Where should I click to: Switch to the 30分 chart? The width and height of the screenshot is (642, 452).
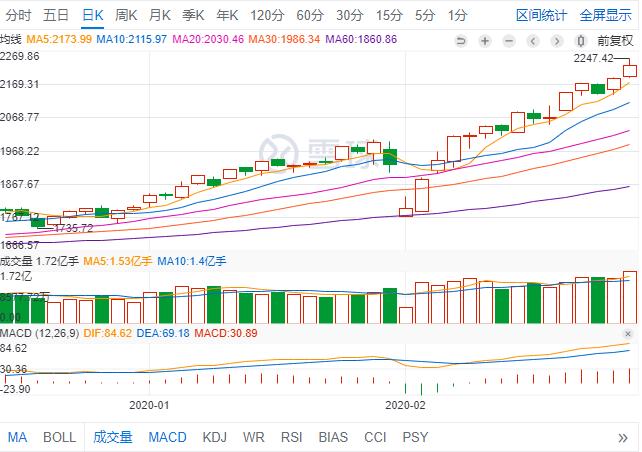[350, 16]
